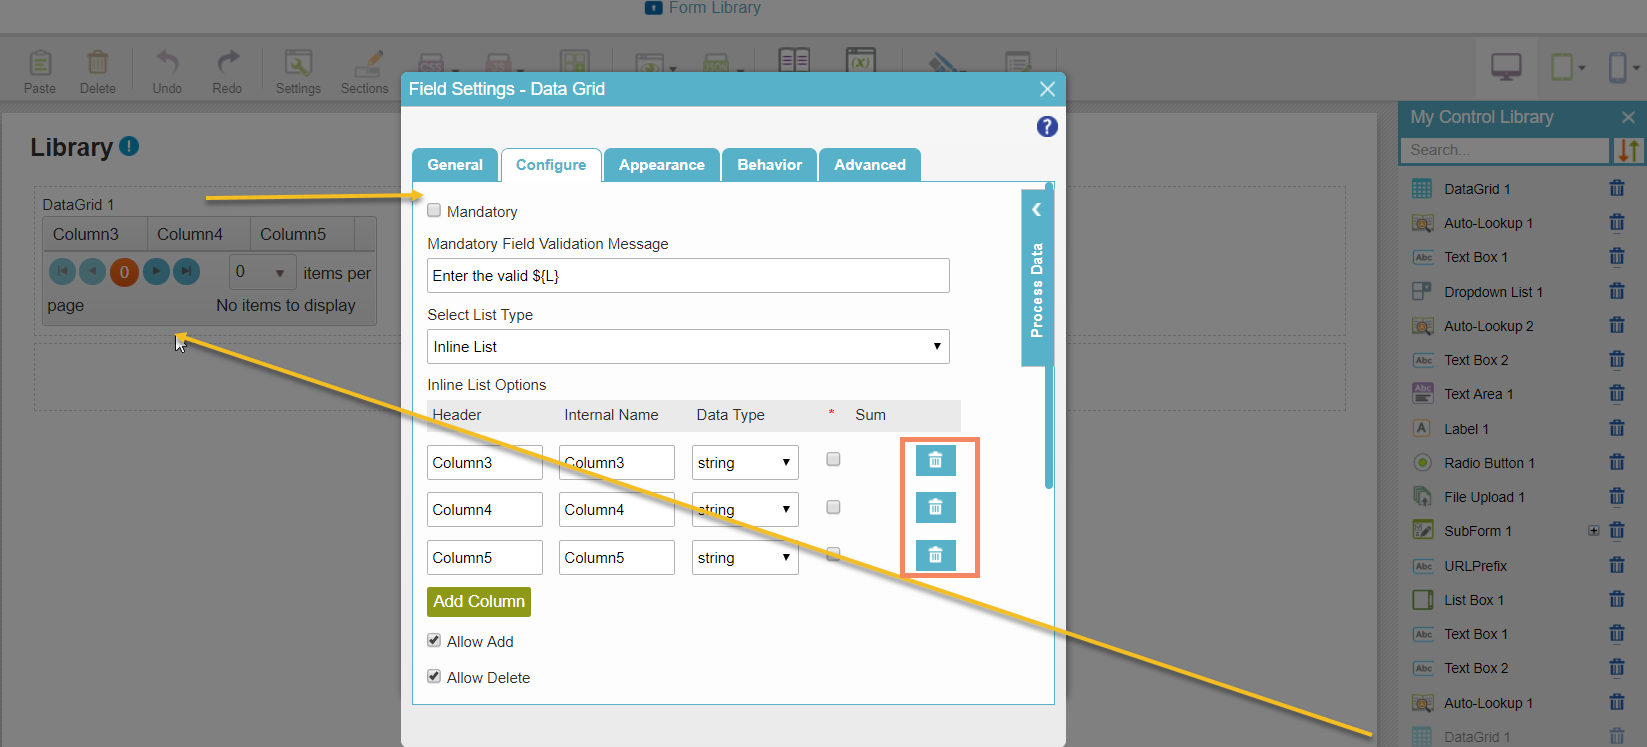Click the Library info icon
The width and height of the screenshot is (1647, 747).
(x=129, y=146)
